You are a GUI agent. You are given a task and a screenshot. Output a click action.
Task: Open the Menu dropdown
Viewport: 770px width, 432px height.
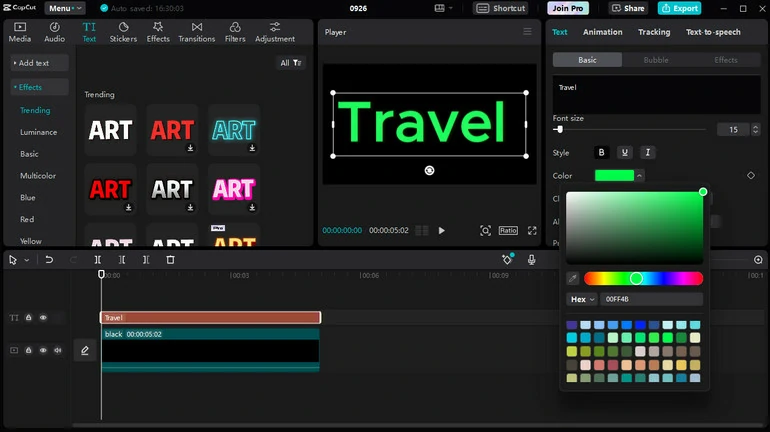pyautogui.click(x=65, y=8)
